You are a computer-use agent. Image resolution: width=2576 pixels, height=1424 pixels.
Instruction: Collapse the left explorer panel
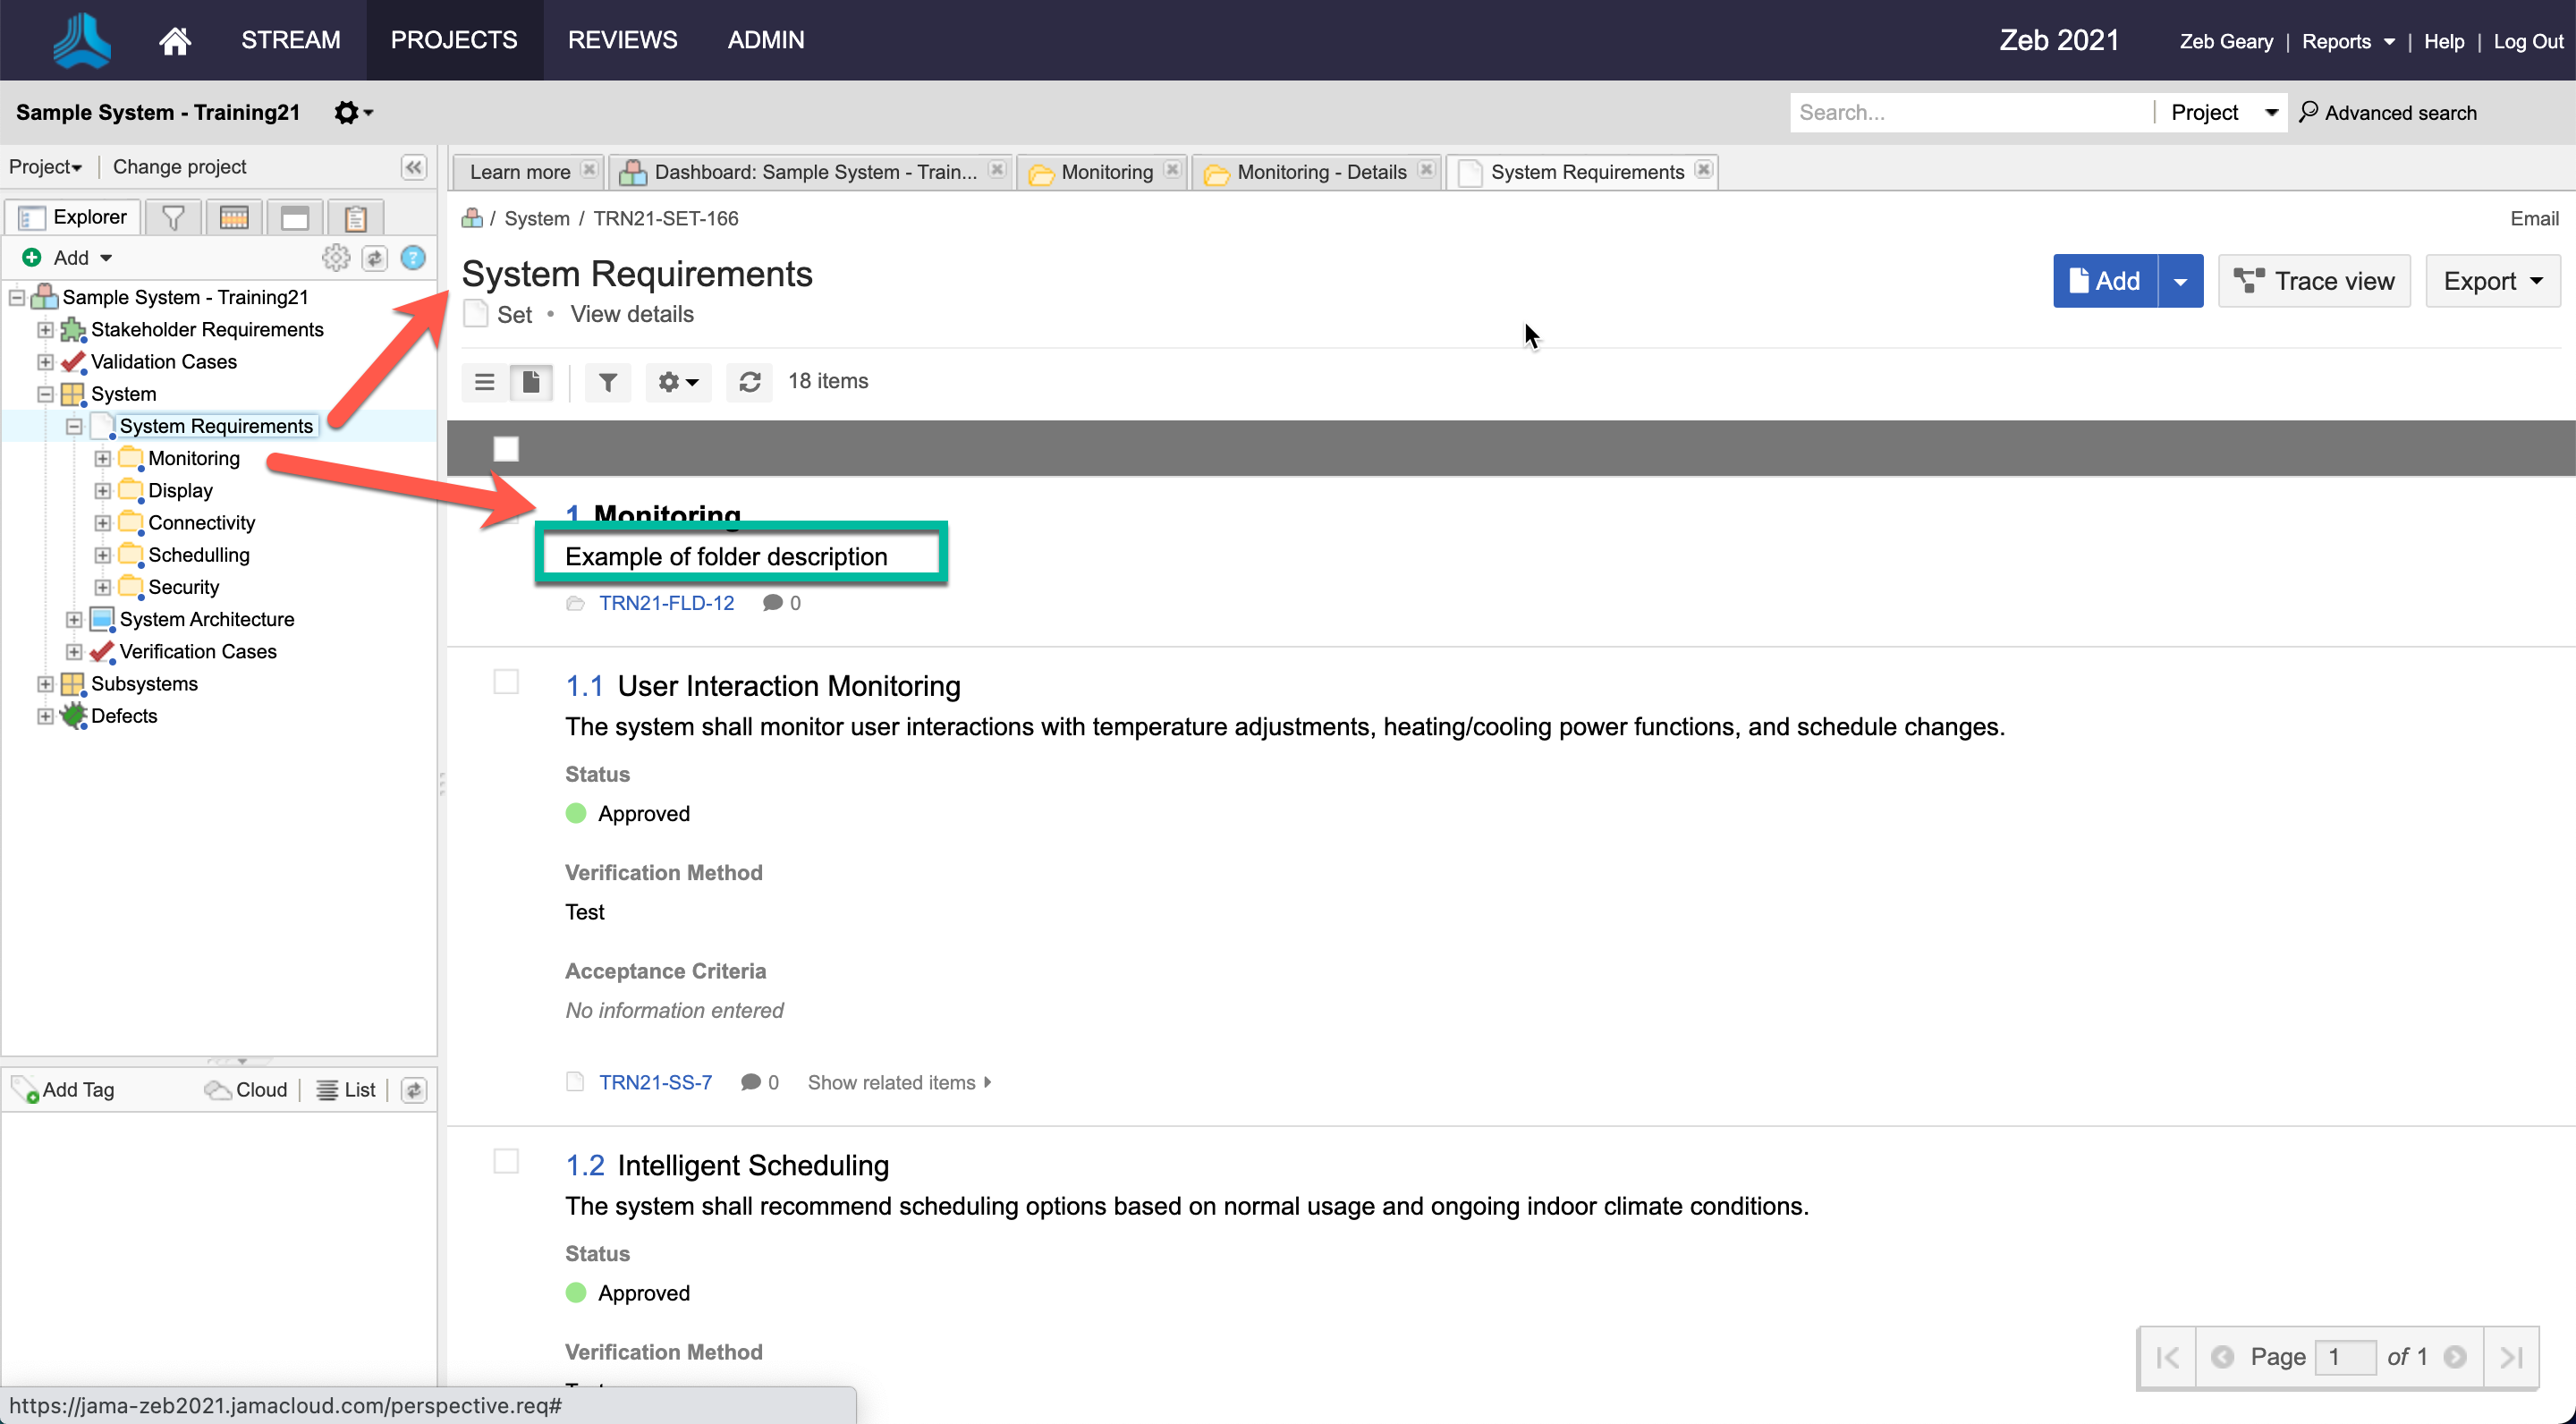[414, 167]
